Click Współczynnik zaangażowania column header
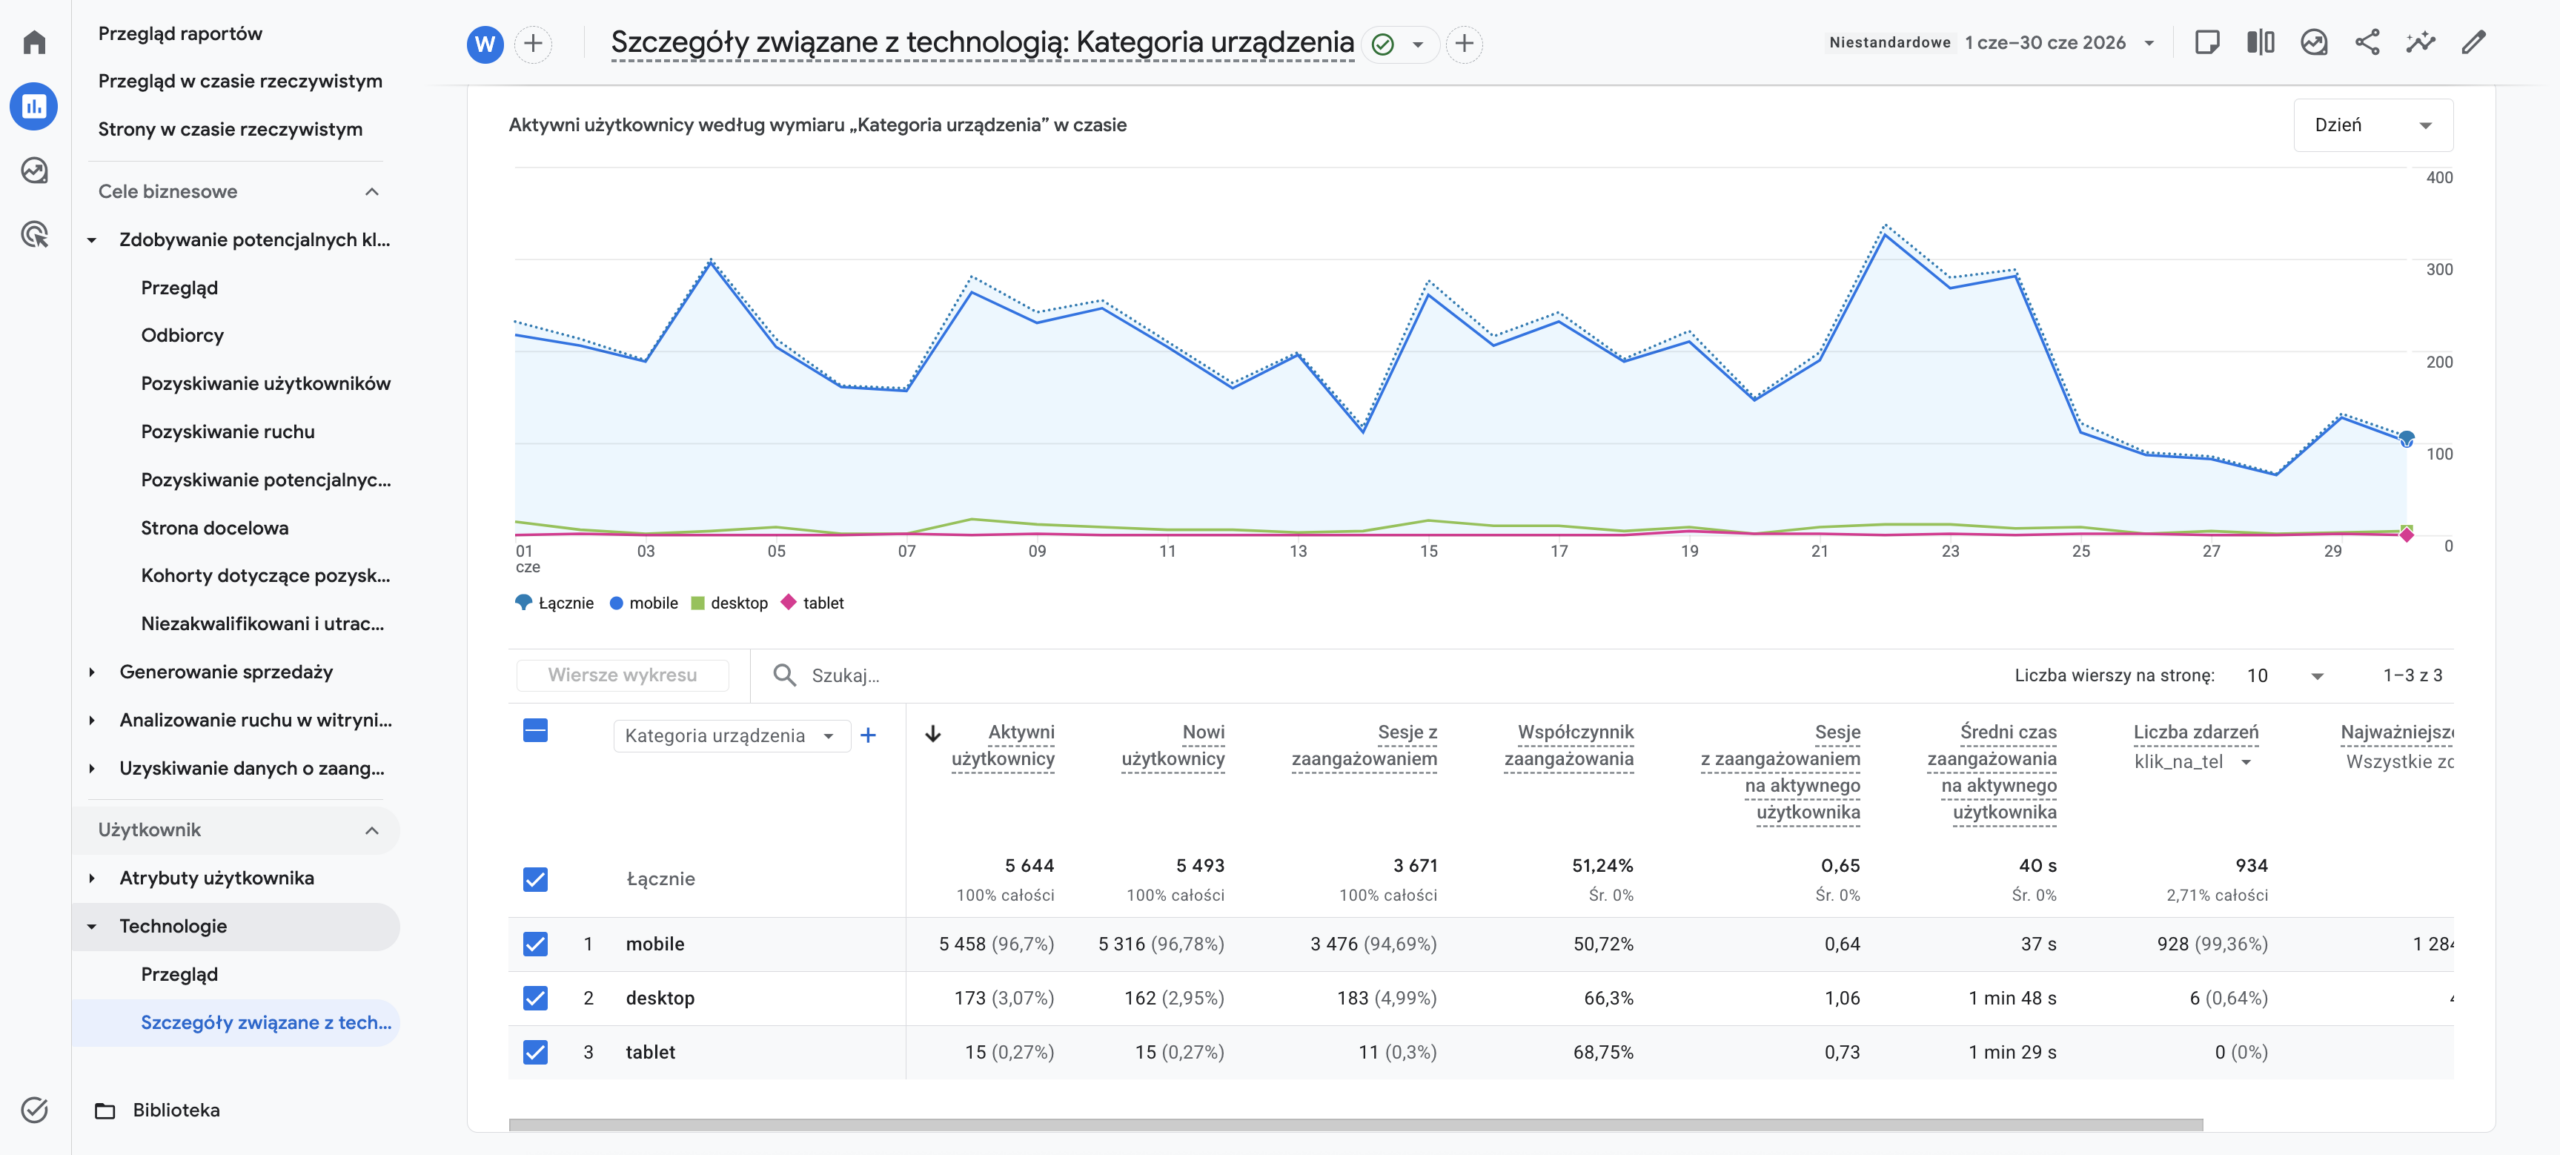2560x1155 pixels. (x=1569, y=746)
